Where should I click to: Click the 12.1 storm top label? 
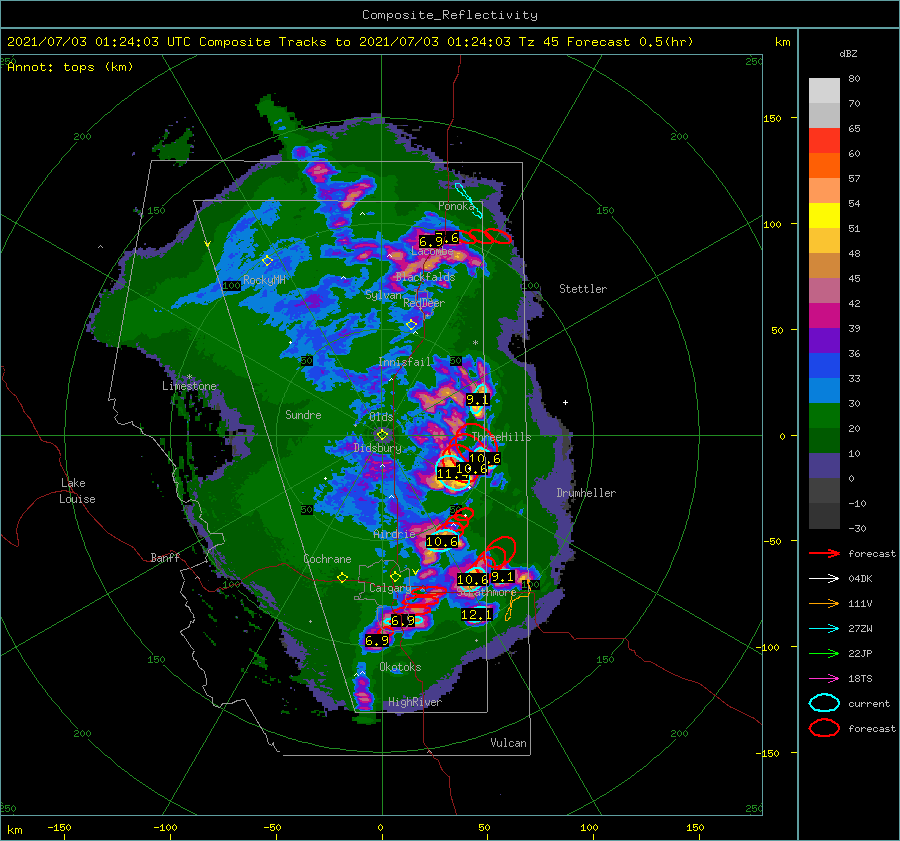coord(476,615)
